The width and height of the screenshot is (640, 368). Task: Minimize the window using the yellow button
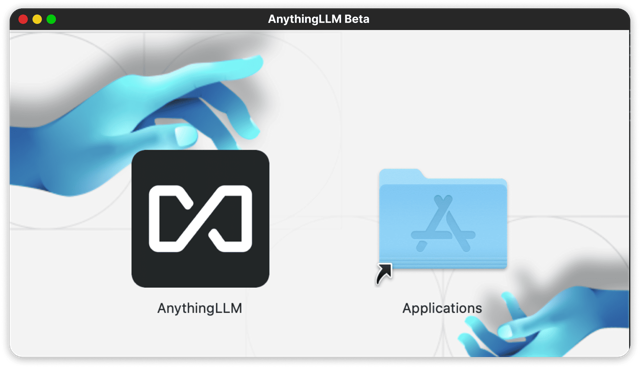point(37,19)
